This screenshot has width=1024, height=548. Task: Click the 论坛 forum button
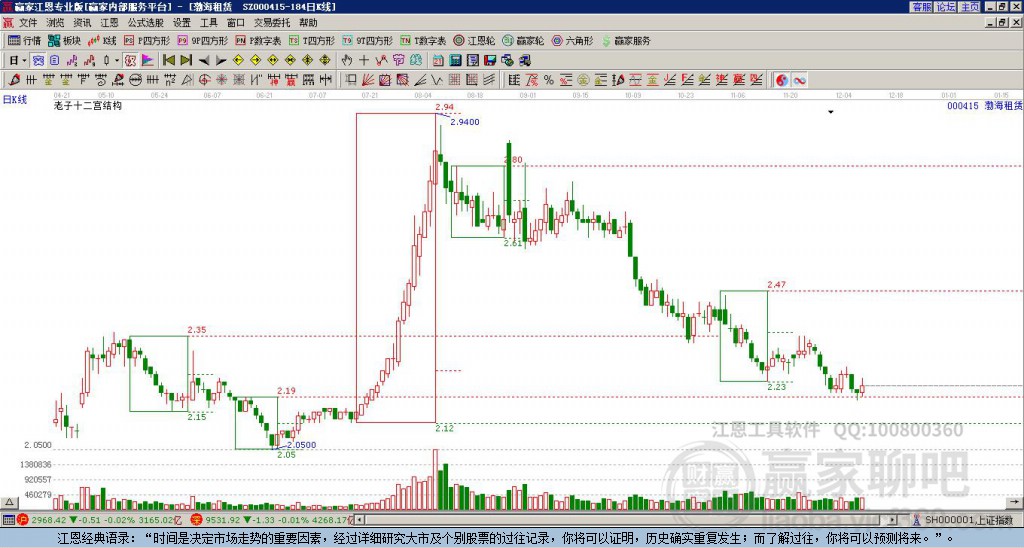tap(945, 7)
